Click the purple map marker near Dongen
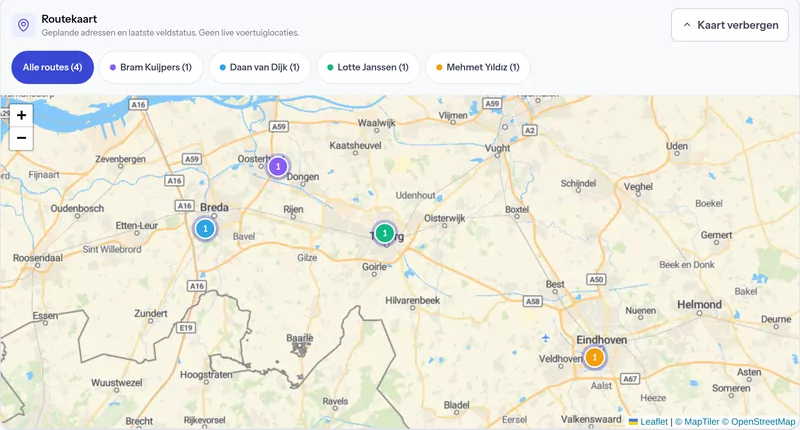The image size is (800, 430). 278,167
